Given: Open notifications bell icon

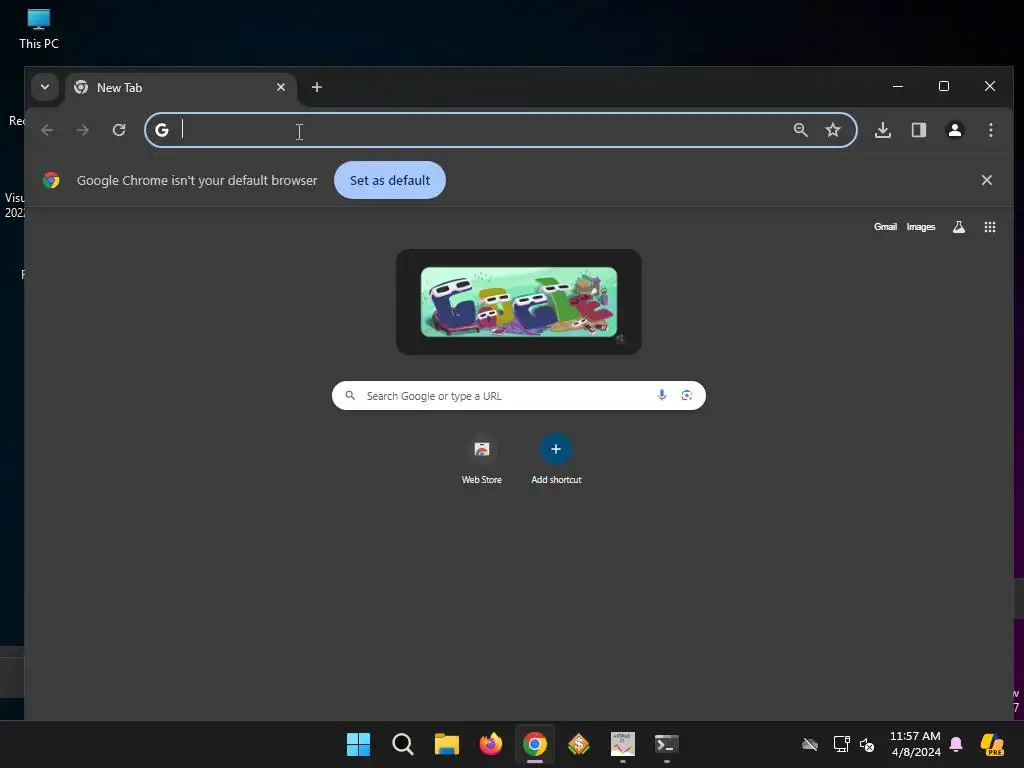Looking at the screenshot, I should 956,744.
